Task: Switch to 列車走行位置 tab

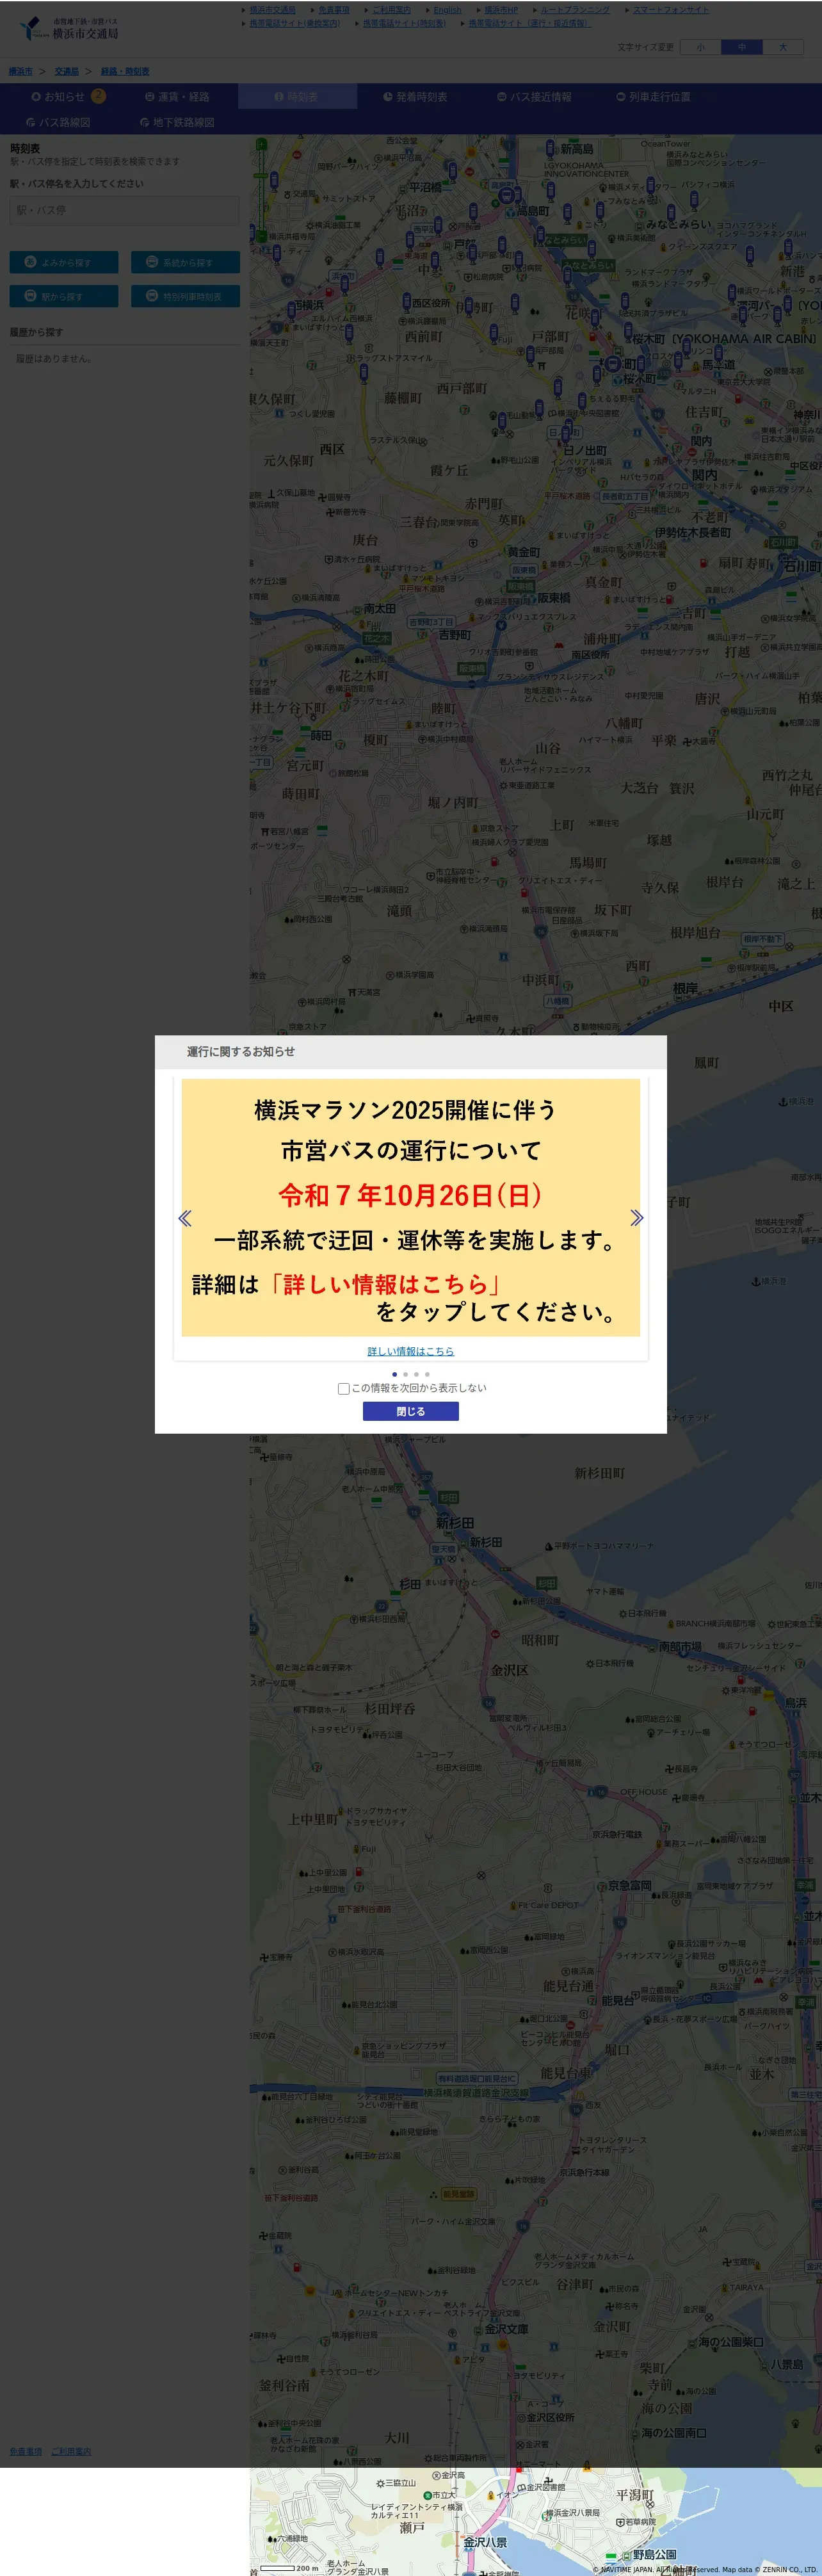Action: click(653, 97)
